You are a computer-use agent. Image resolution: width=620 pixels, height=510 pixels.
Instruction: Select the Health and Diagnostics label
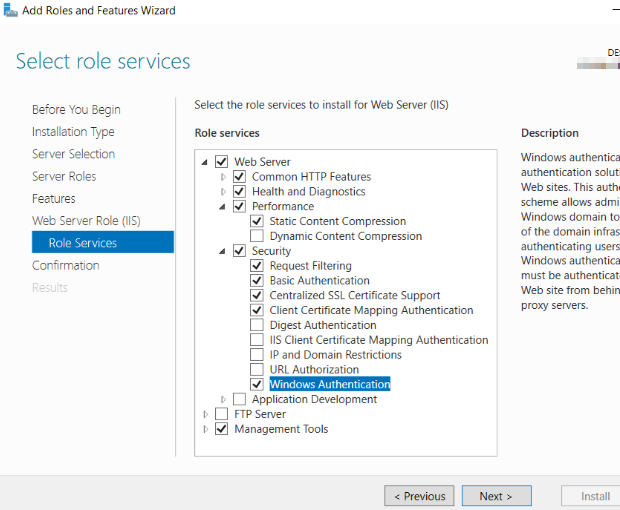[308, 191]
